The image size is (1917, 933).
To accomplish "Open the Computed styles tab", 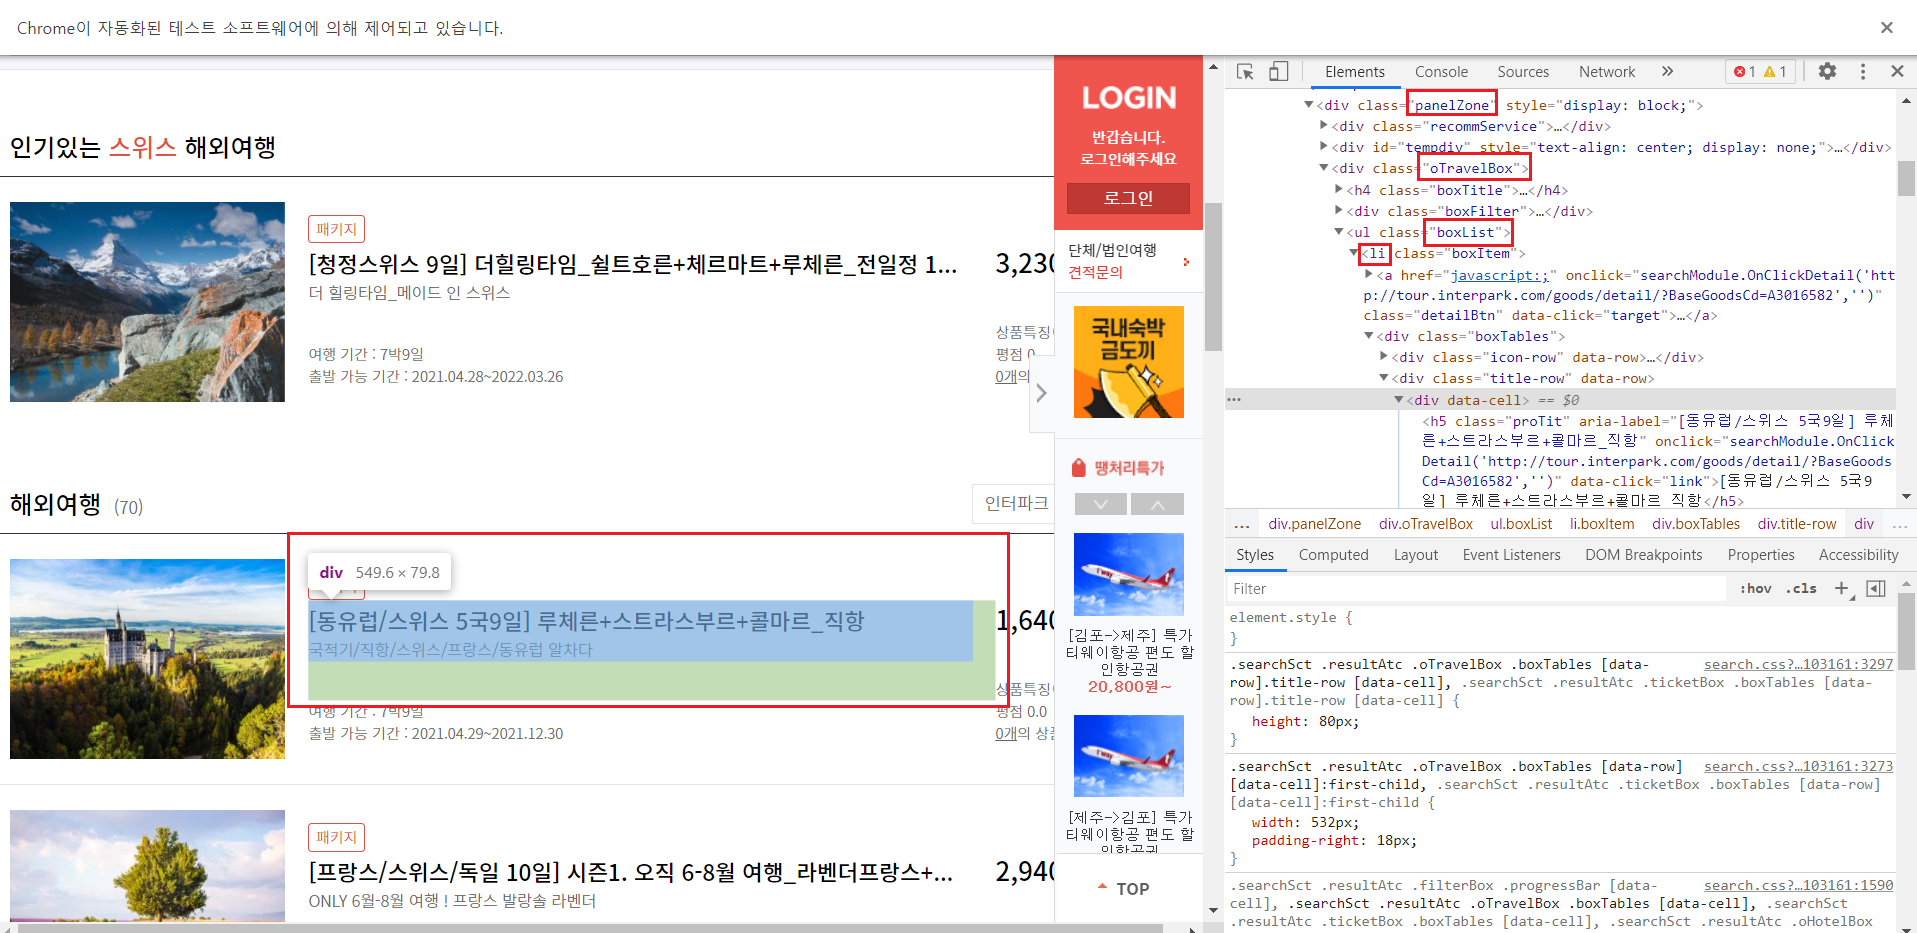I will (x=1333, y=555).
